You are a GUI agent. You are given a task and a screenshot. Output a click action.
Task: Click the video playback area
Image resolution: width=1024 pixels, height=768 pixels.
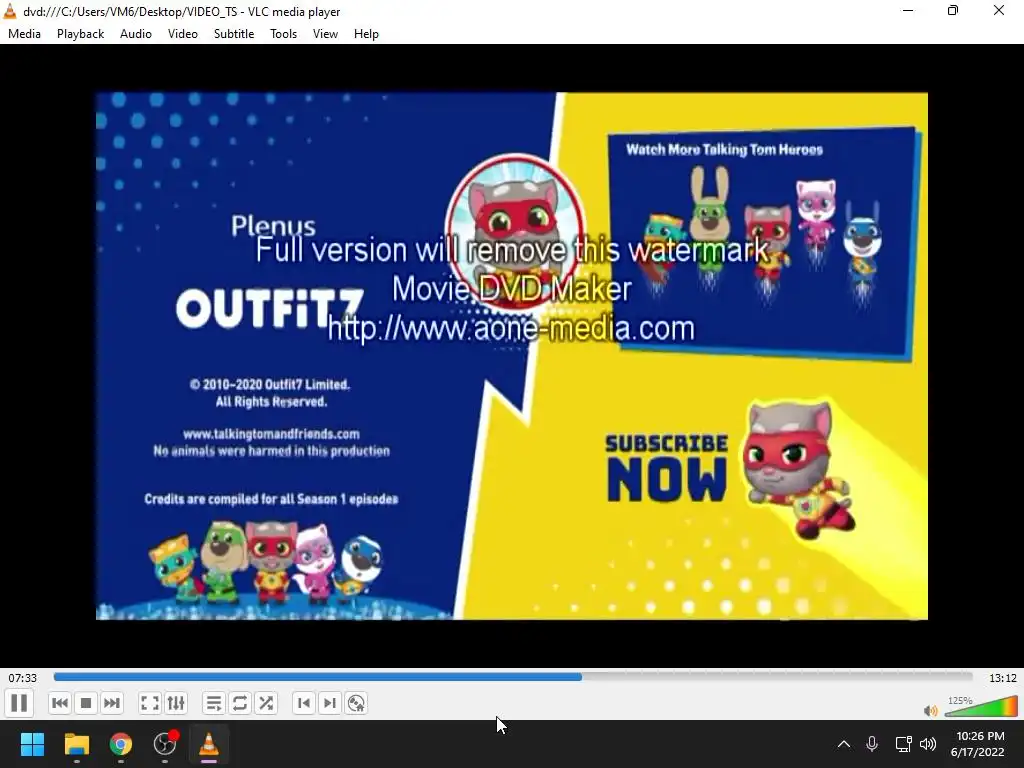pos(512,356)
